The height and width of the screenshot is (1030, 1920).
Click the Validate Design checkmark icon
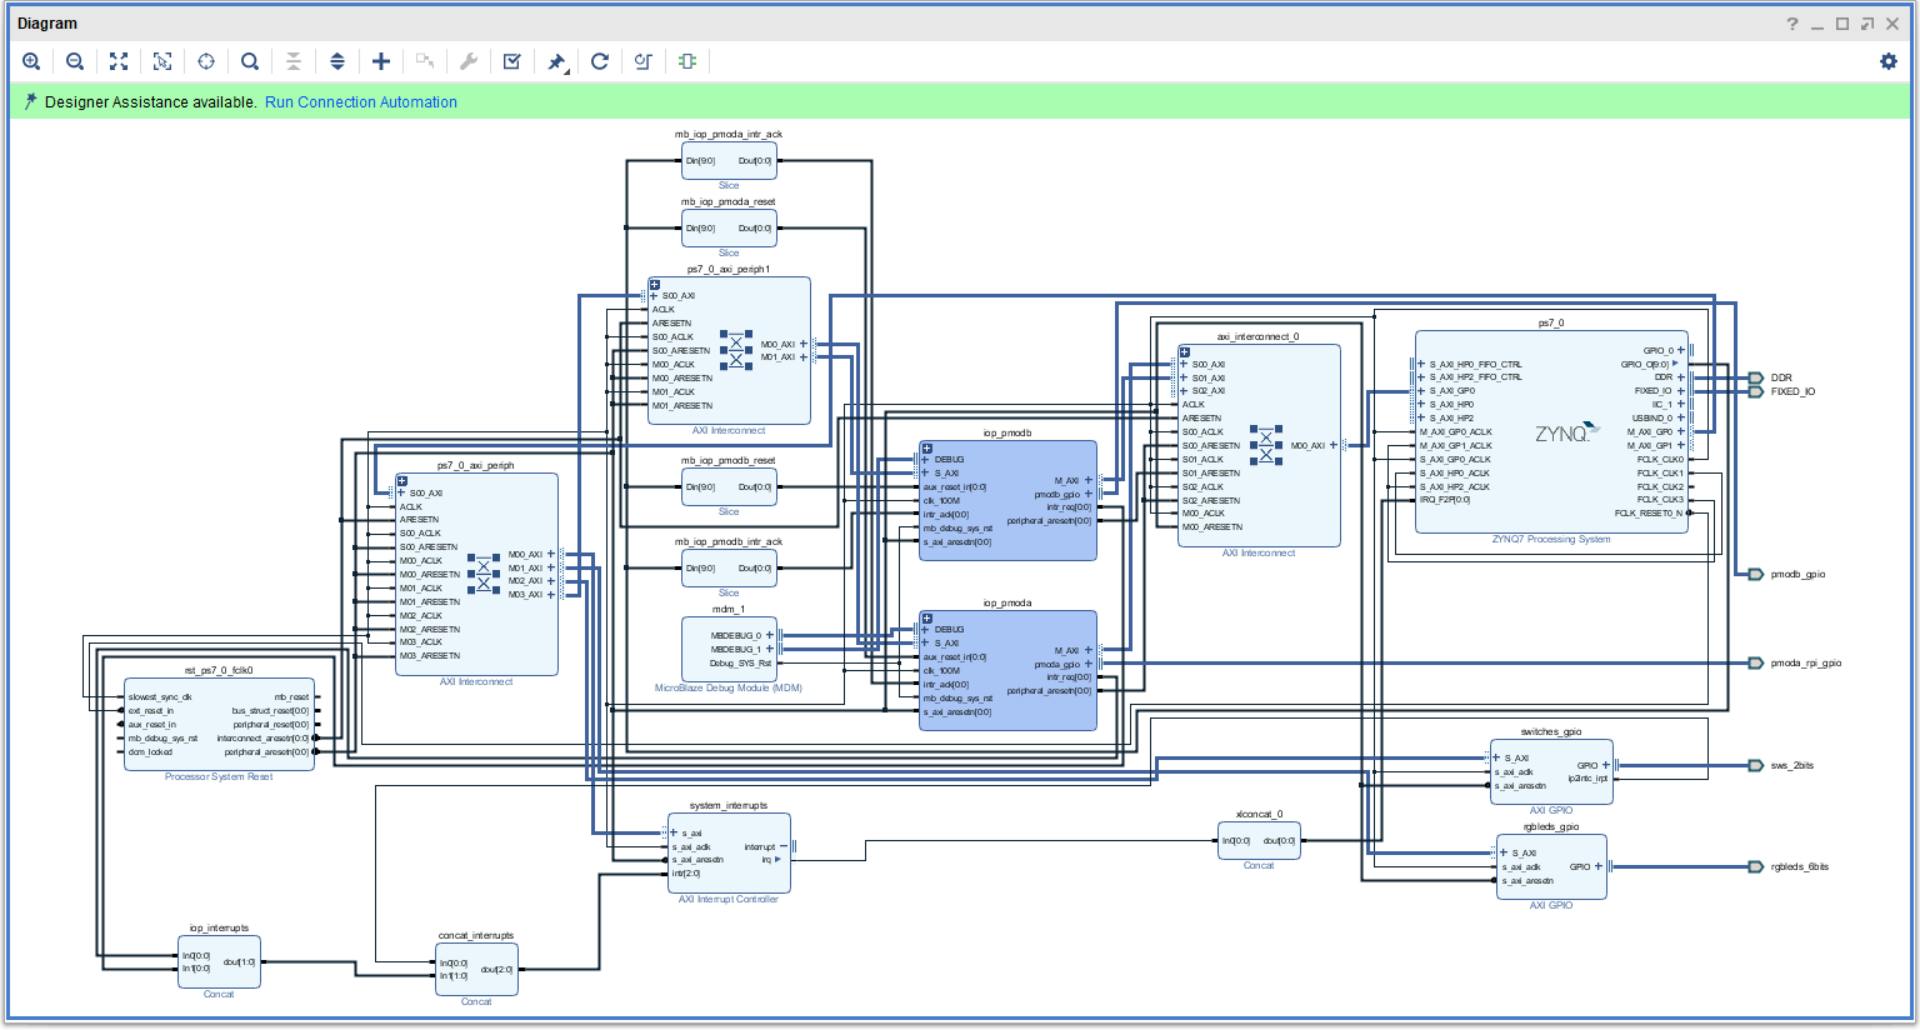[x=512, y=62]
